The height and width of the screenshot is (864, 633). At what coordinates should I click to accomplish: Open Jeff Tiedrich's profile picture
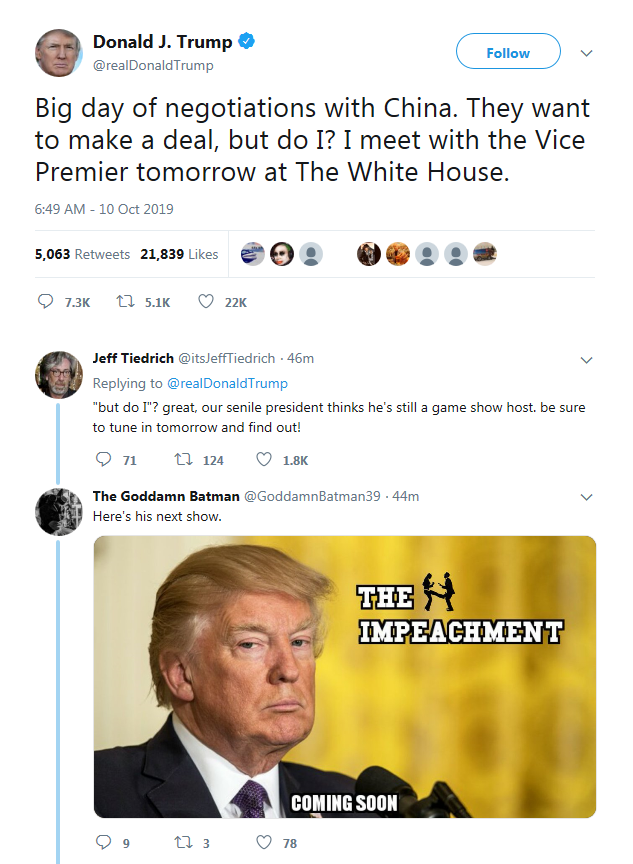pos(58,375)
